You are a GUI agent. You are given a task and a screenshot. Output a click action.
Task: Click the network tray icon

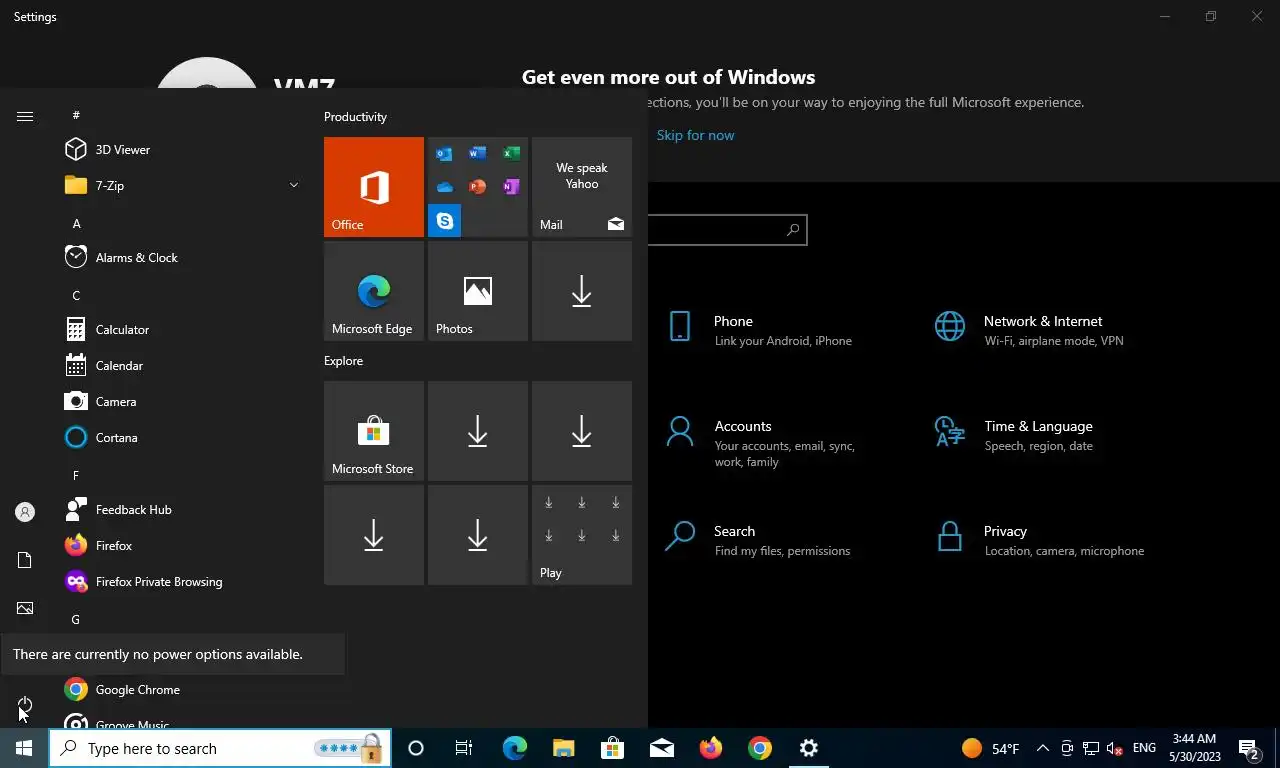[1091, 748]
